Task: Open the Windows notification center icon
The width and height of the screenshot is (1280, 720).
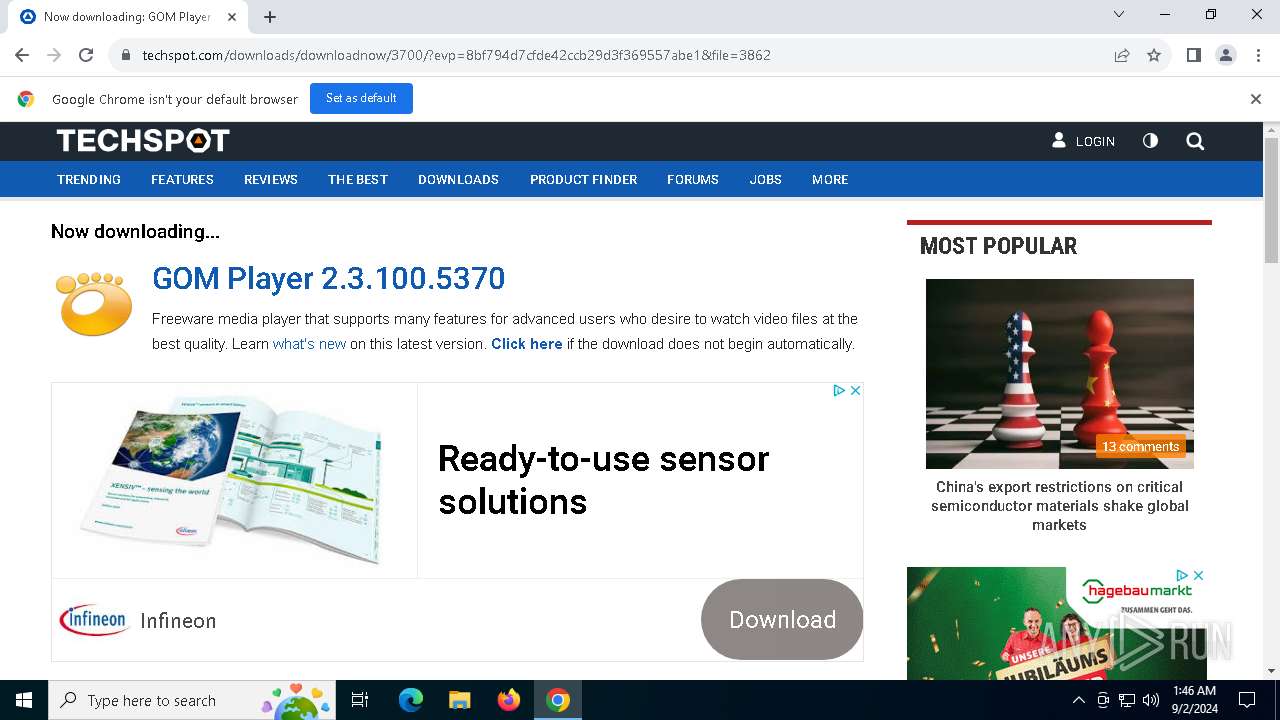Action: (1247, 700)
